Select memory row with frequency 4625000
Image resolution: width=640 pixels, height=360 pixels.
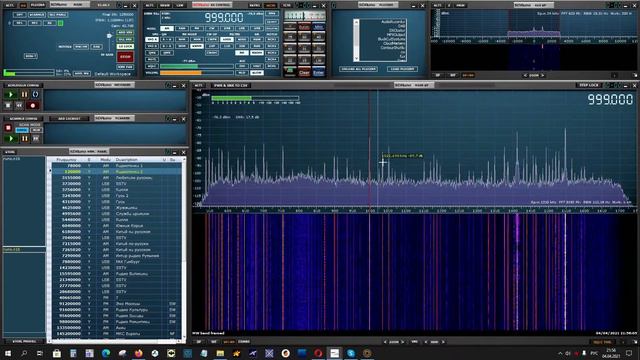click(116, 208)
